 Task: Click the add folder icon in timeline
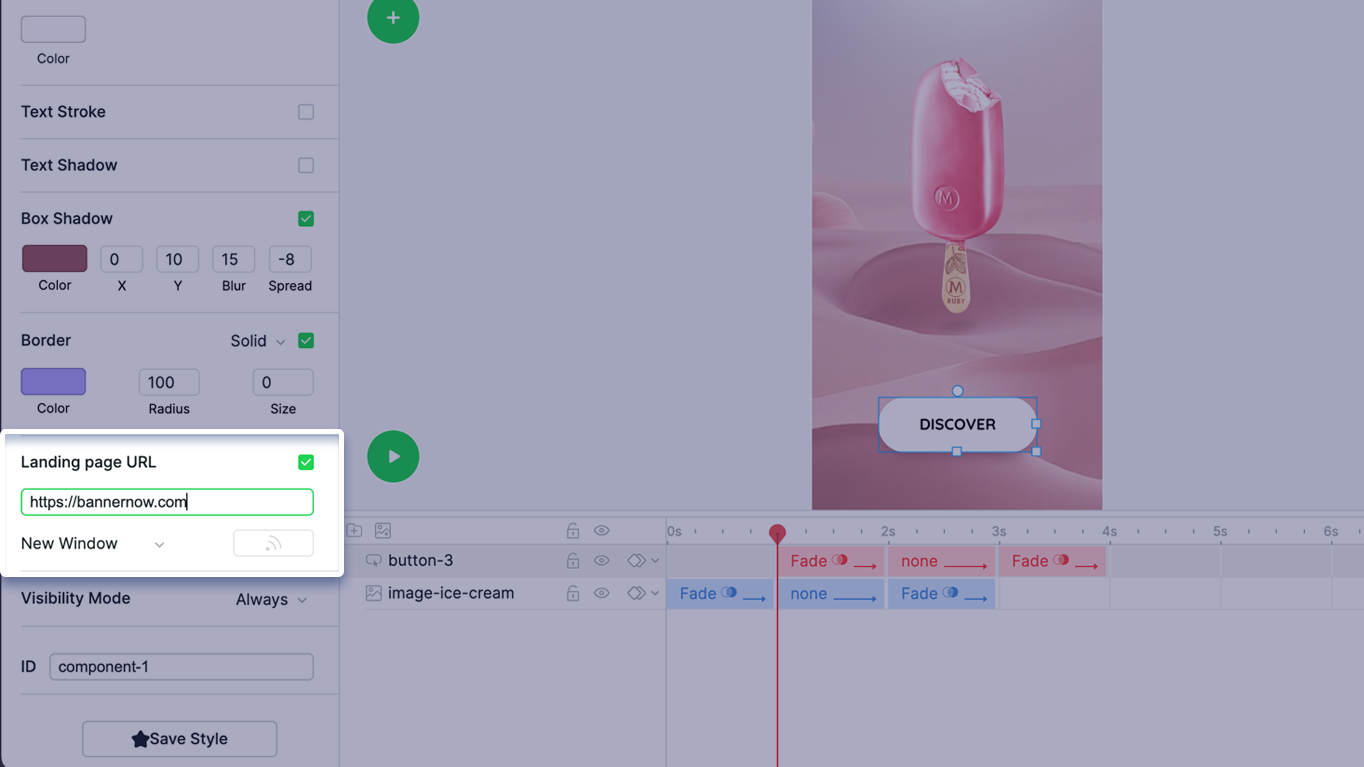click(354, 531)
